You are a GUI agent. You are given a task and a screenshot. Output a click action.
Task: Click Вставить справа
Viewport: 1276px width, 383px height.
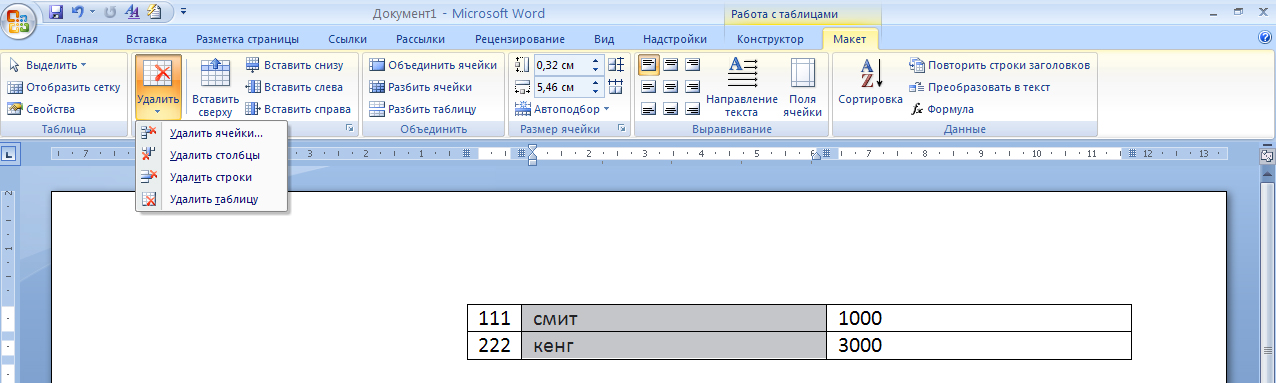coord(298,109)
